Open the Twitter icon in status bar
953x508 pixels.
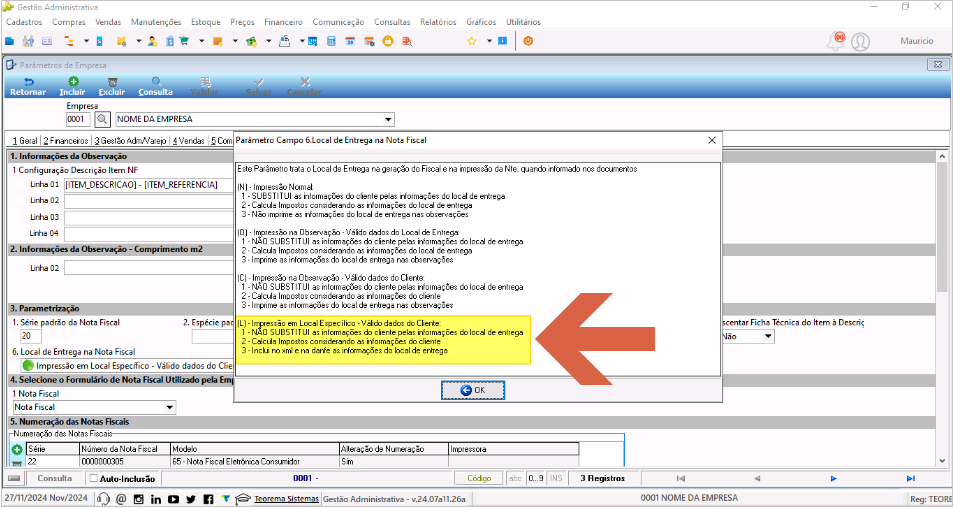click(191, 499)
